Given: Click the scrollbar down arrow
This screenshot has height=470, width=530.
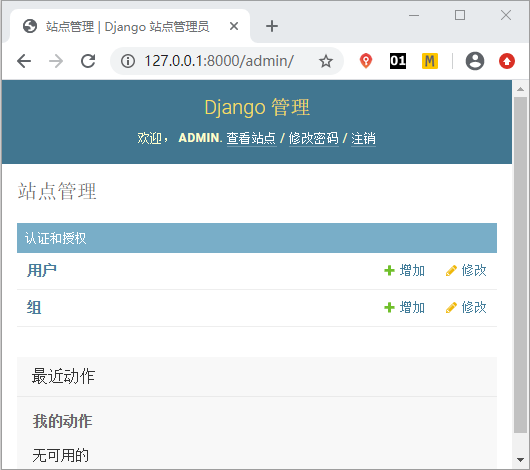Looking at the screenshot, I should 521,460.
